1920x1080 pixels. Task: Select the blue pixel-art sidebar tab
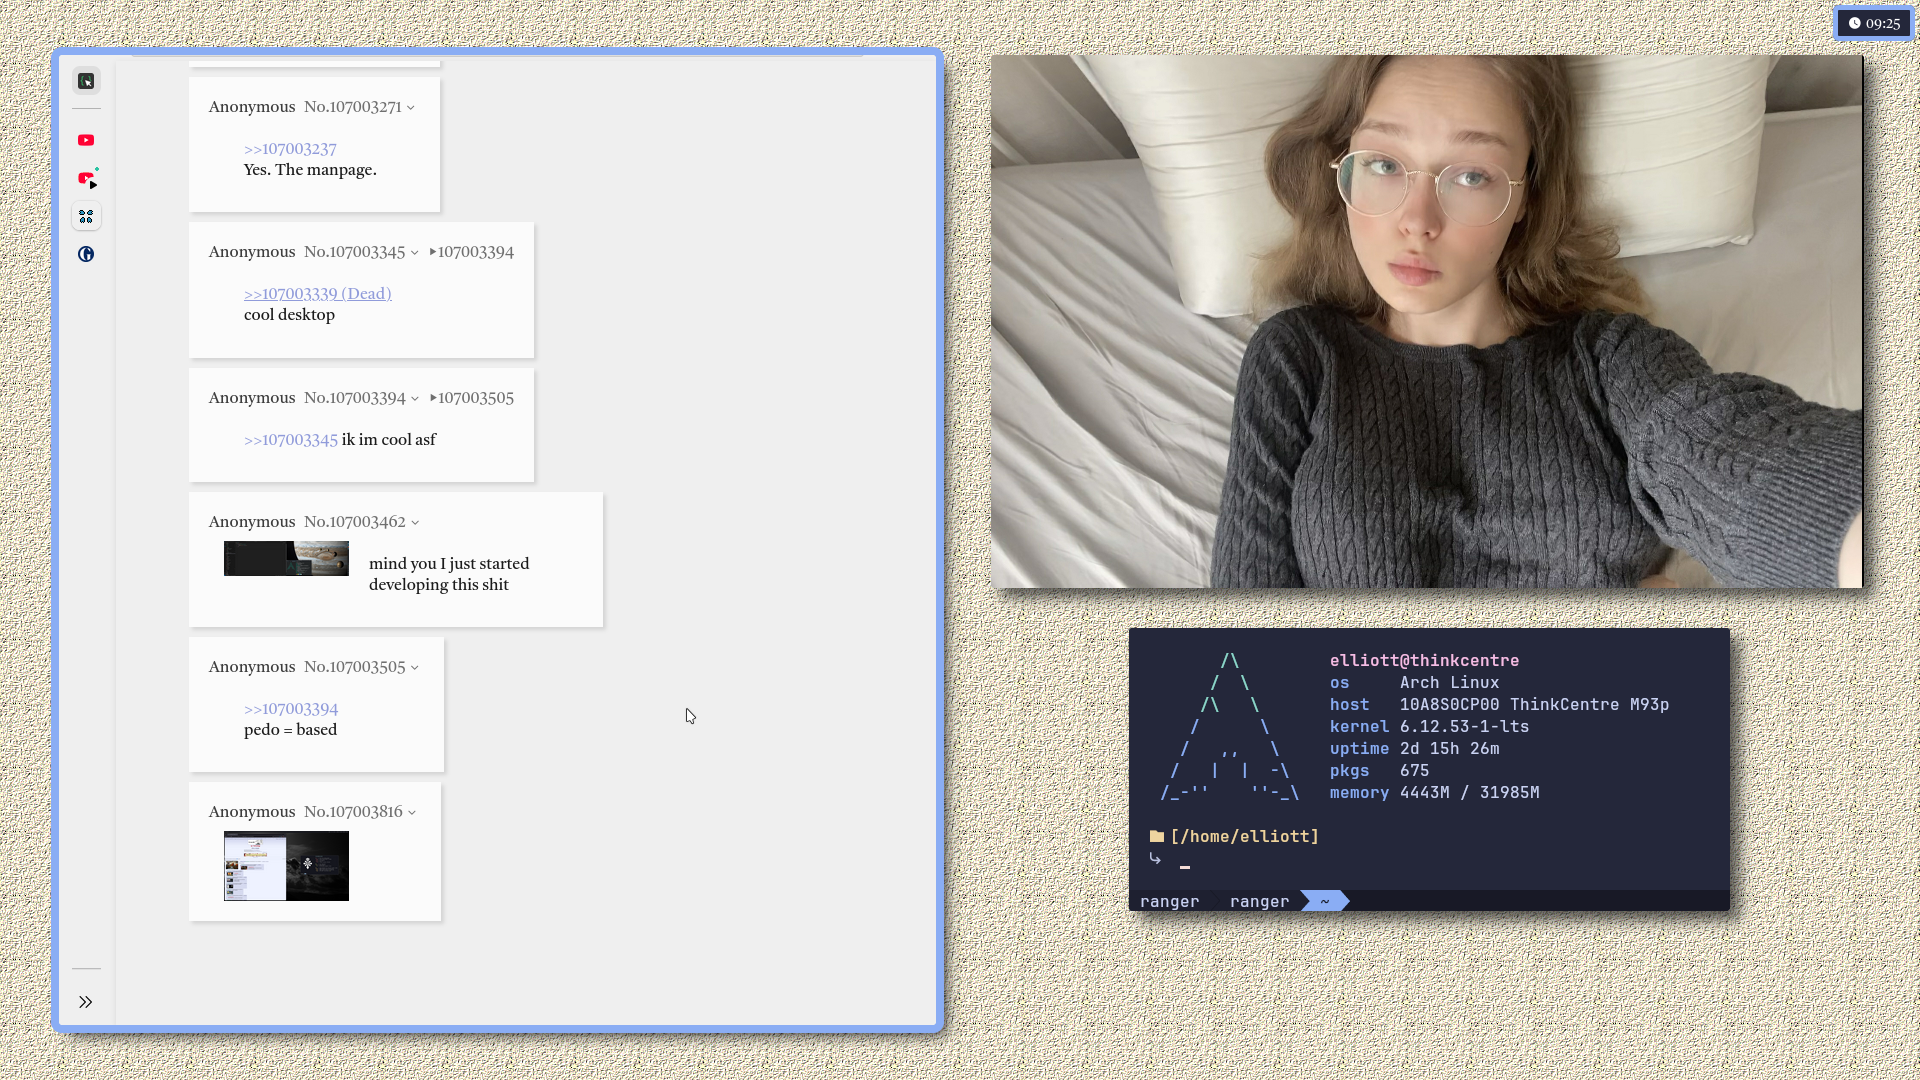pos(86,216)
